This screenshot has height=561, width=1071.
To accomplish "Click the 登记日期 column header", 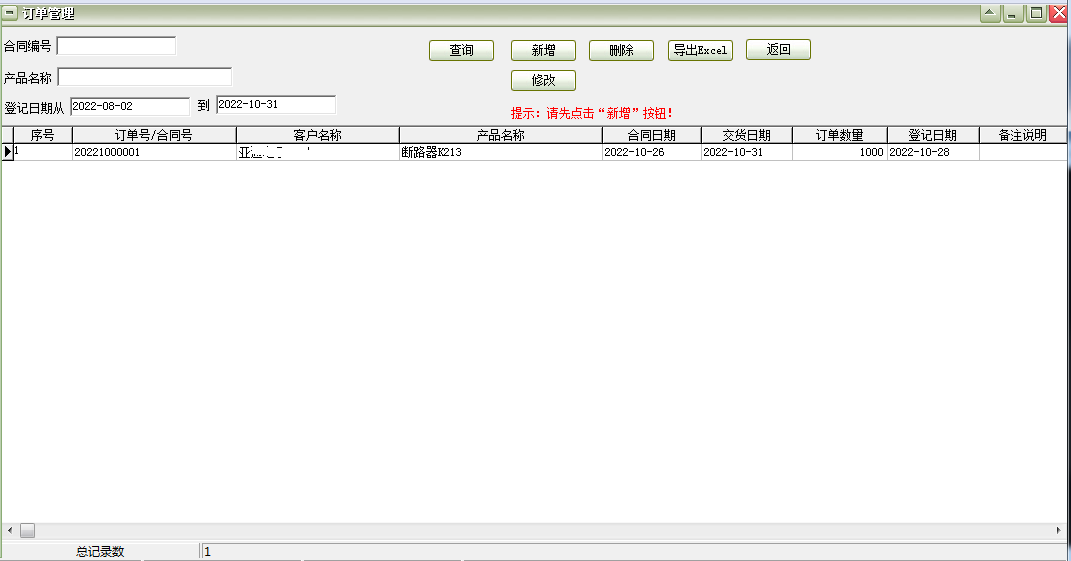I will click(x=933, y=135).
